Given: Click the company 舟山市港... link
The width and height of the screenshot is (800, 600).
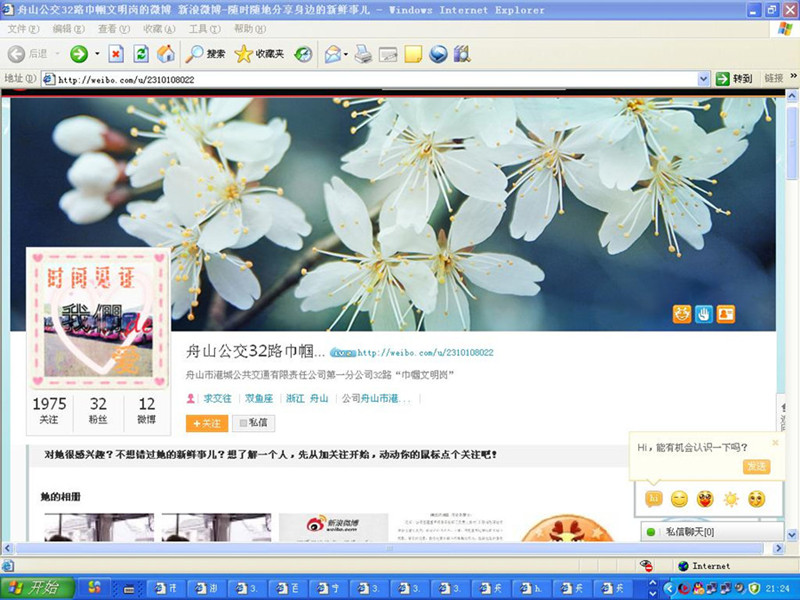Looking at the screenshot, I should [x=385, y=398].
